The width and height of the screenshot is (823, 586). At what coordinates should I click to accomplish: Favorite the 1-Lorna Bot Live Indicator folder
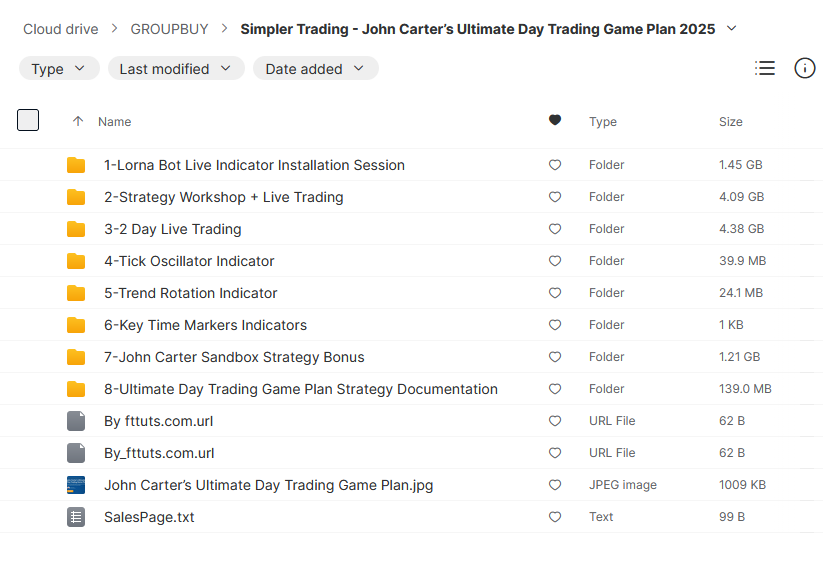[555, 165]
